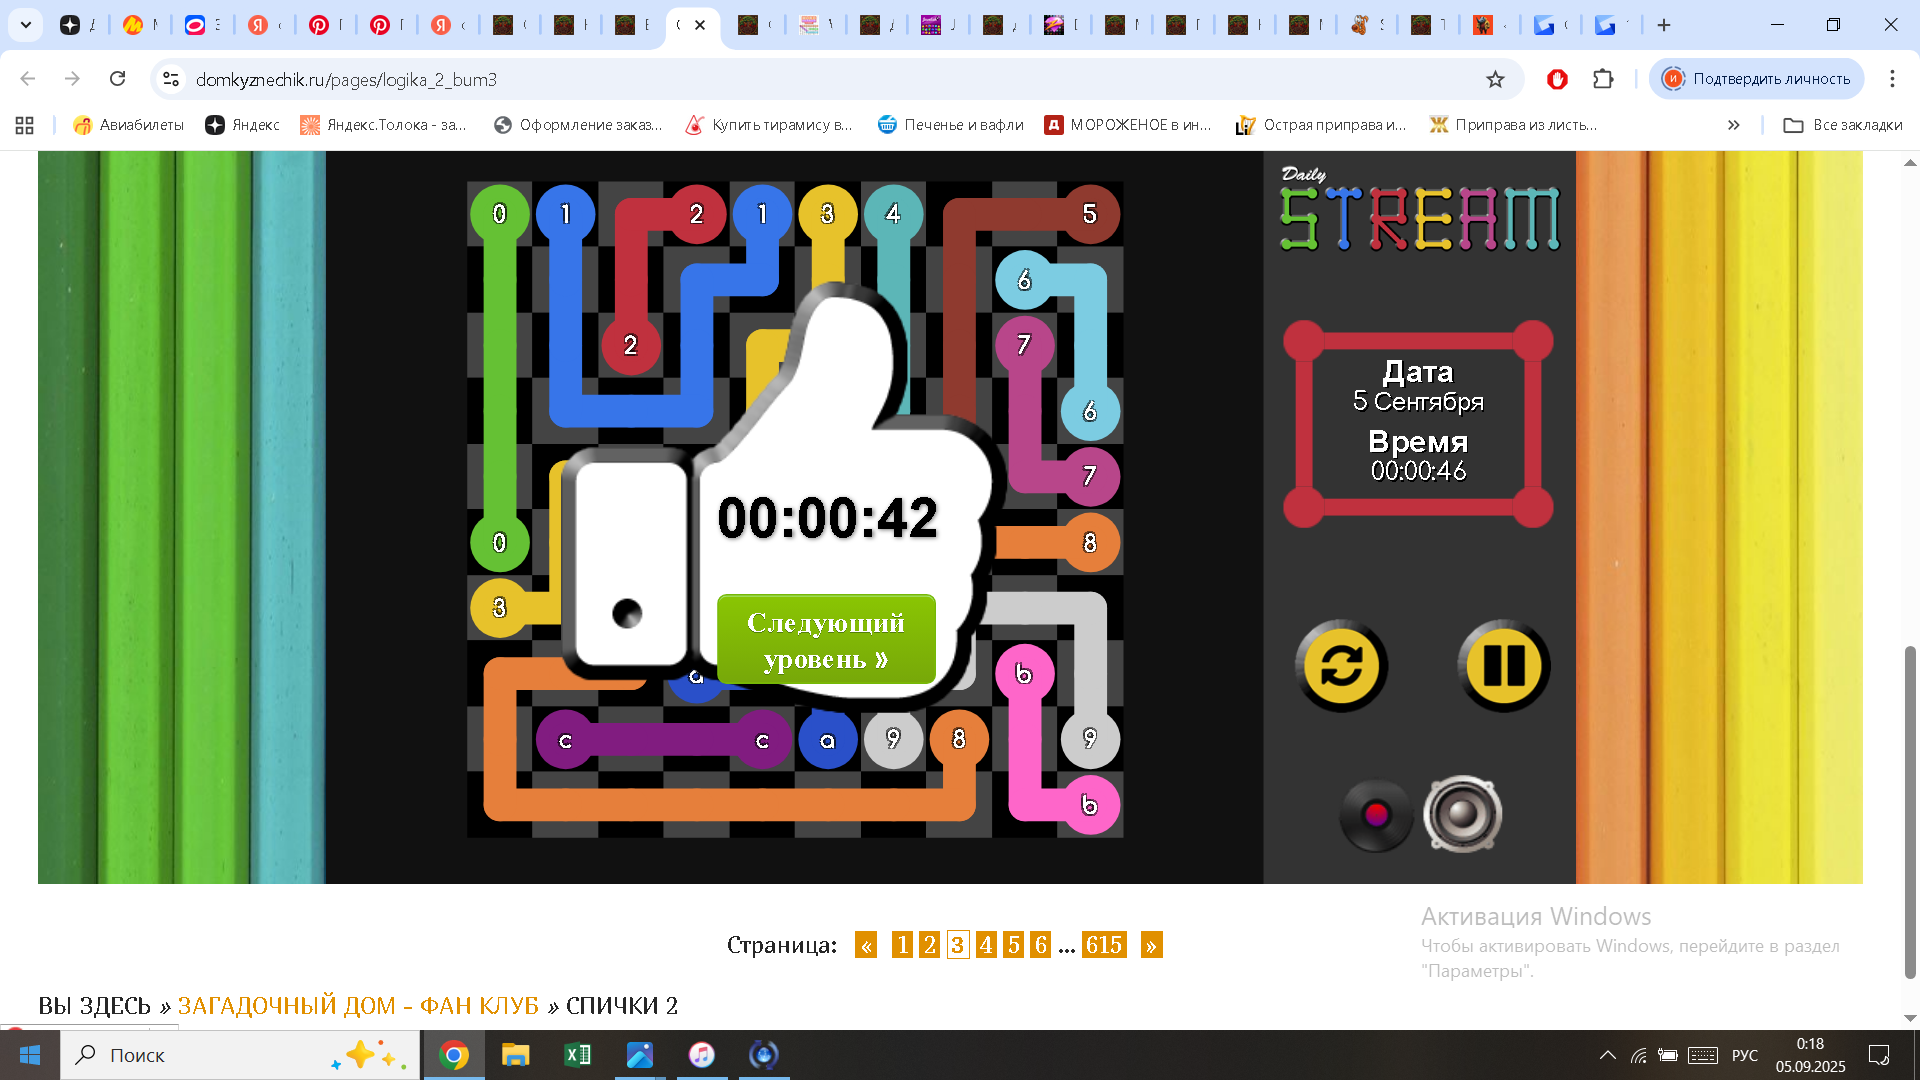The image size is (1920, 1080).
Task: Pause the game with the yellow pause button
Action: tap(1503, 666)
